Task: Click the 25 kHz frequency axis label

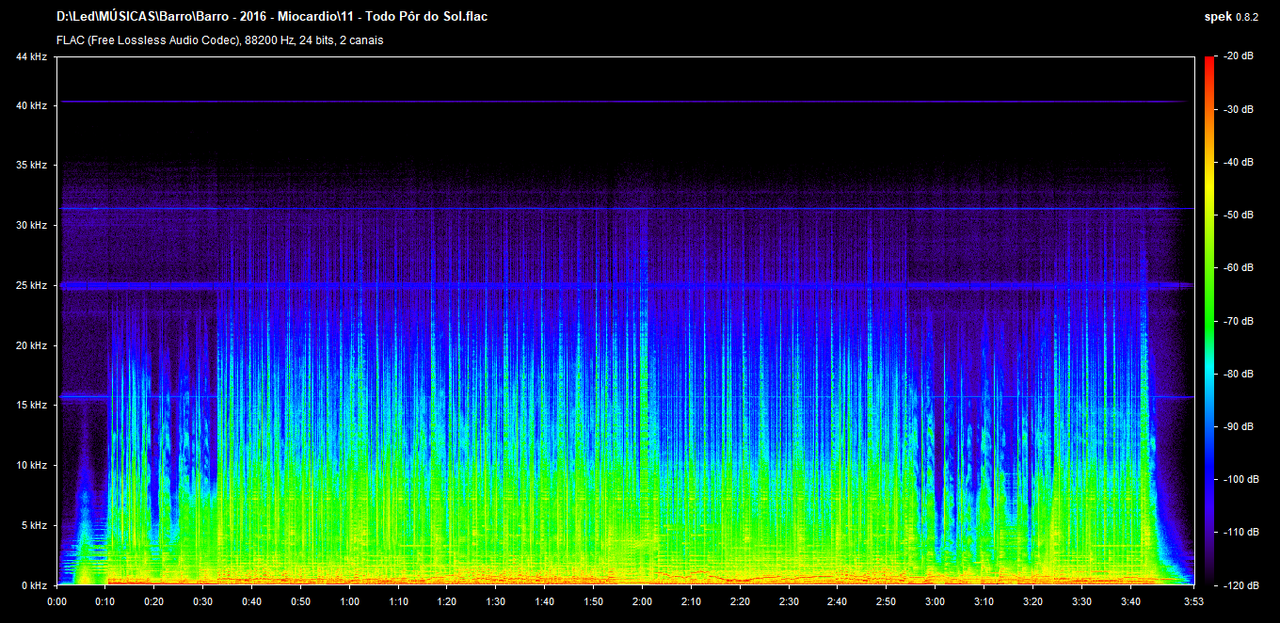Action: click(x=31, y=285)
